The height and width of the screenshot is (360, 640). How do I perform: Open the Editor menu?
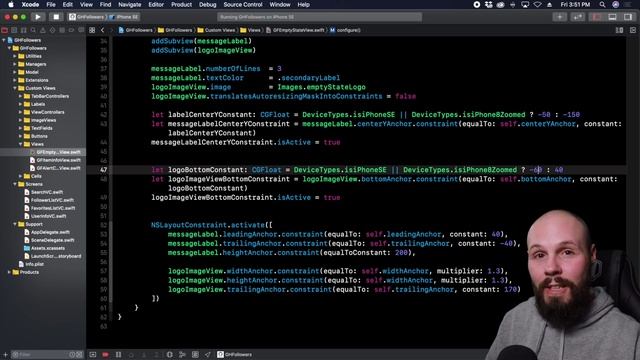pyautogui.click(x=156, y=4)
